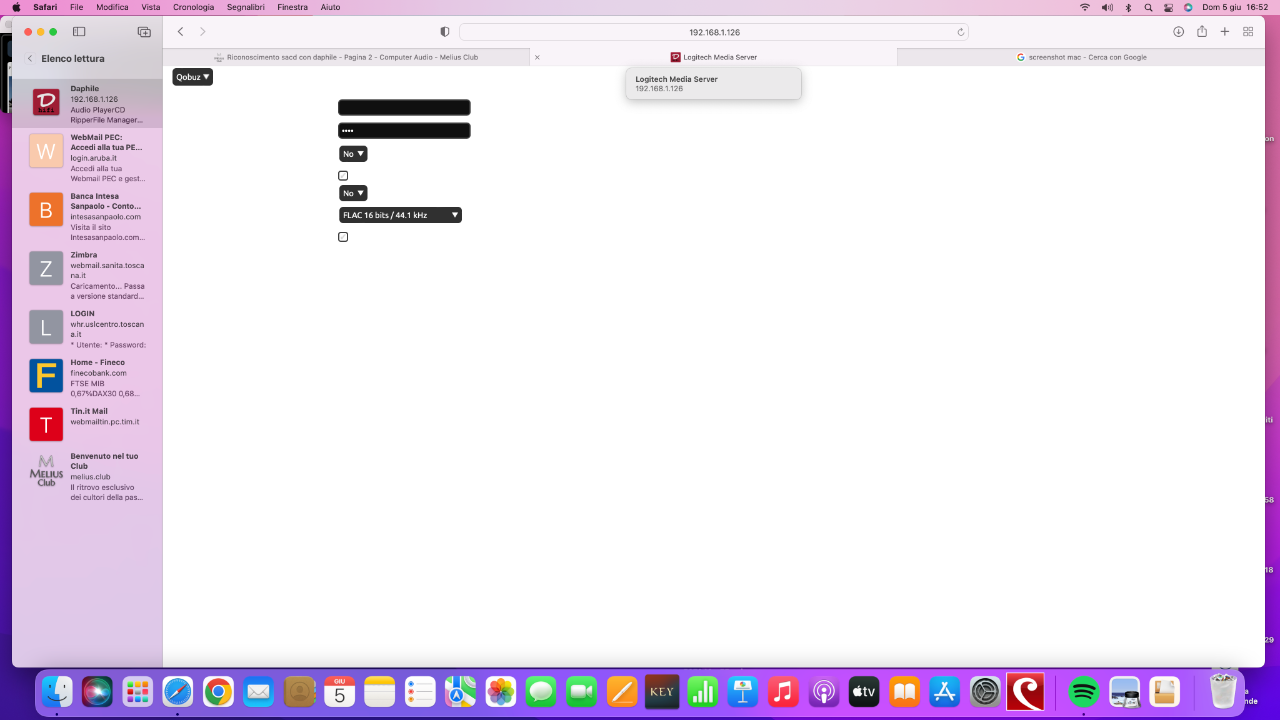Open the File menu

tap(76, 7)
